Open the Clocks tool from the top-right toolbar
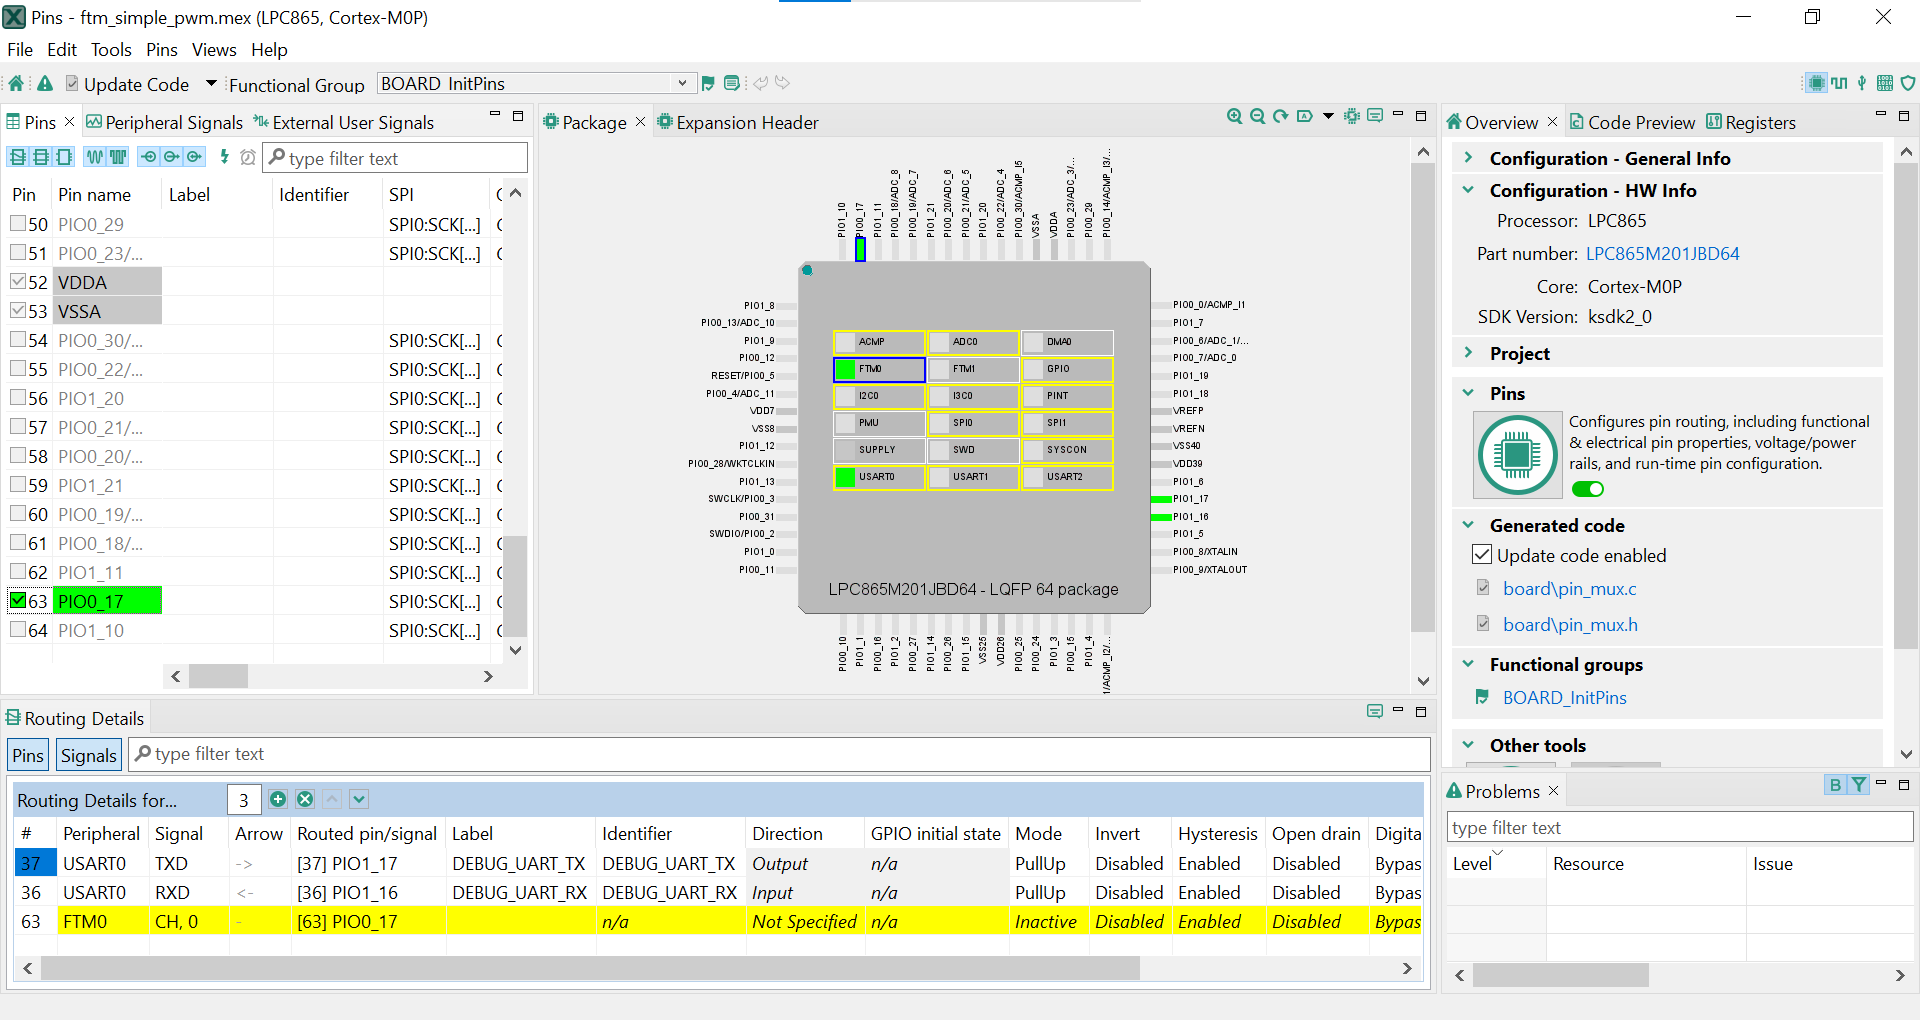Viewport: 1920px width, 1020px height. coord(1839,83)
